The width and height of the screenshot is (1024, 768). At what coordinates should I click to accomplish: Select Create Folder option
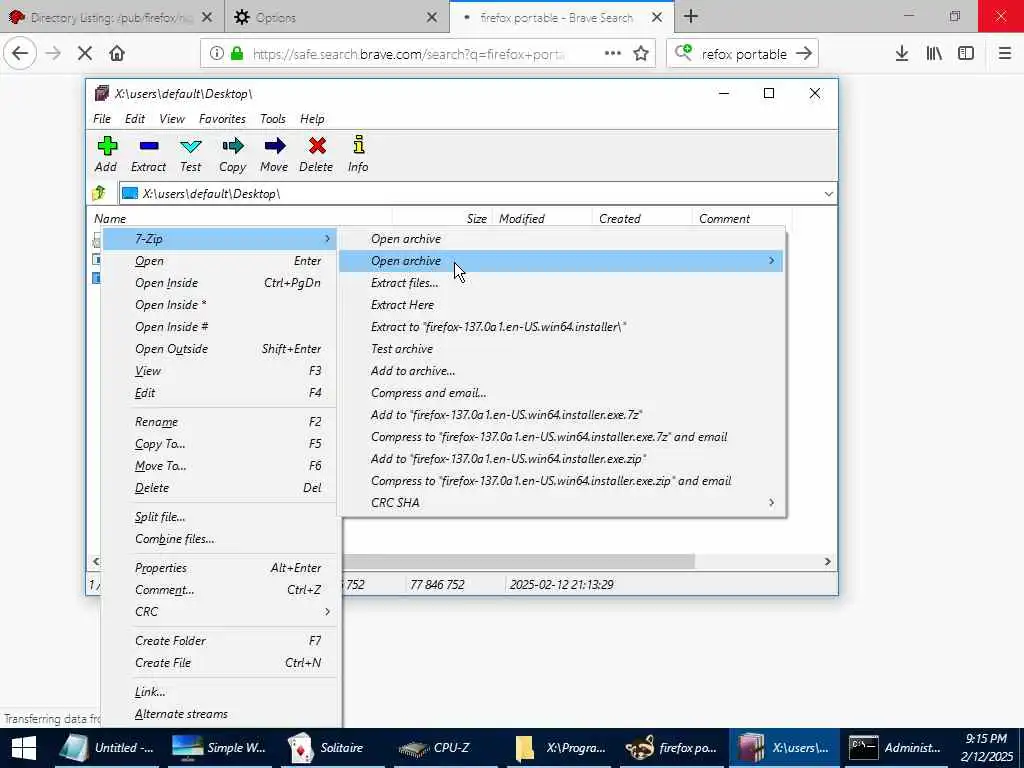point(220,641)
